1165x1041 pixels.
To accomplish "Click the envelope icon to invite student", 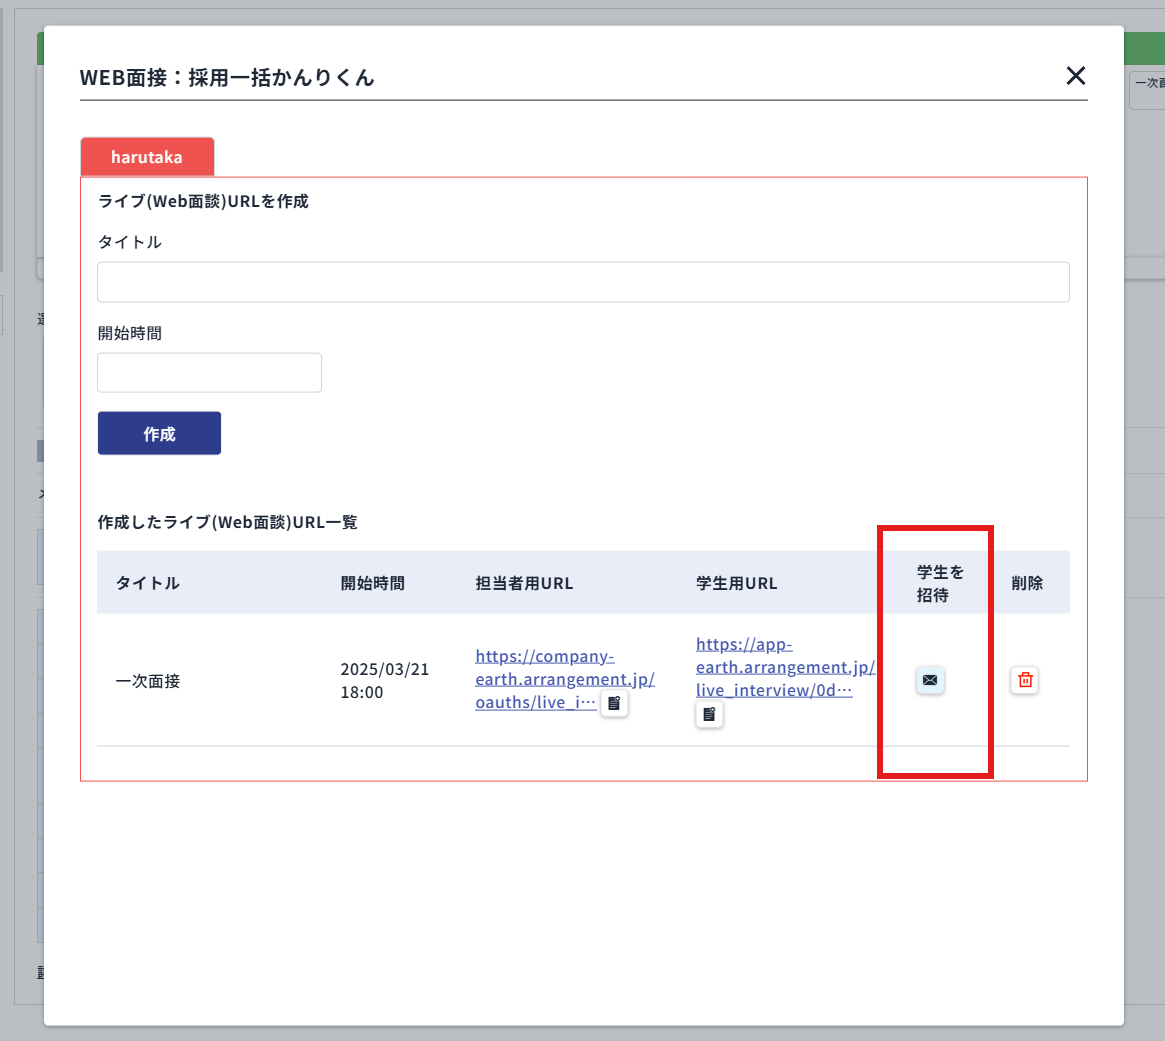I will pyautogui.click(x=930, y=680).
